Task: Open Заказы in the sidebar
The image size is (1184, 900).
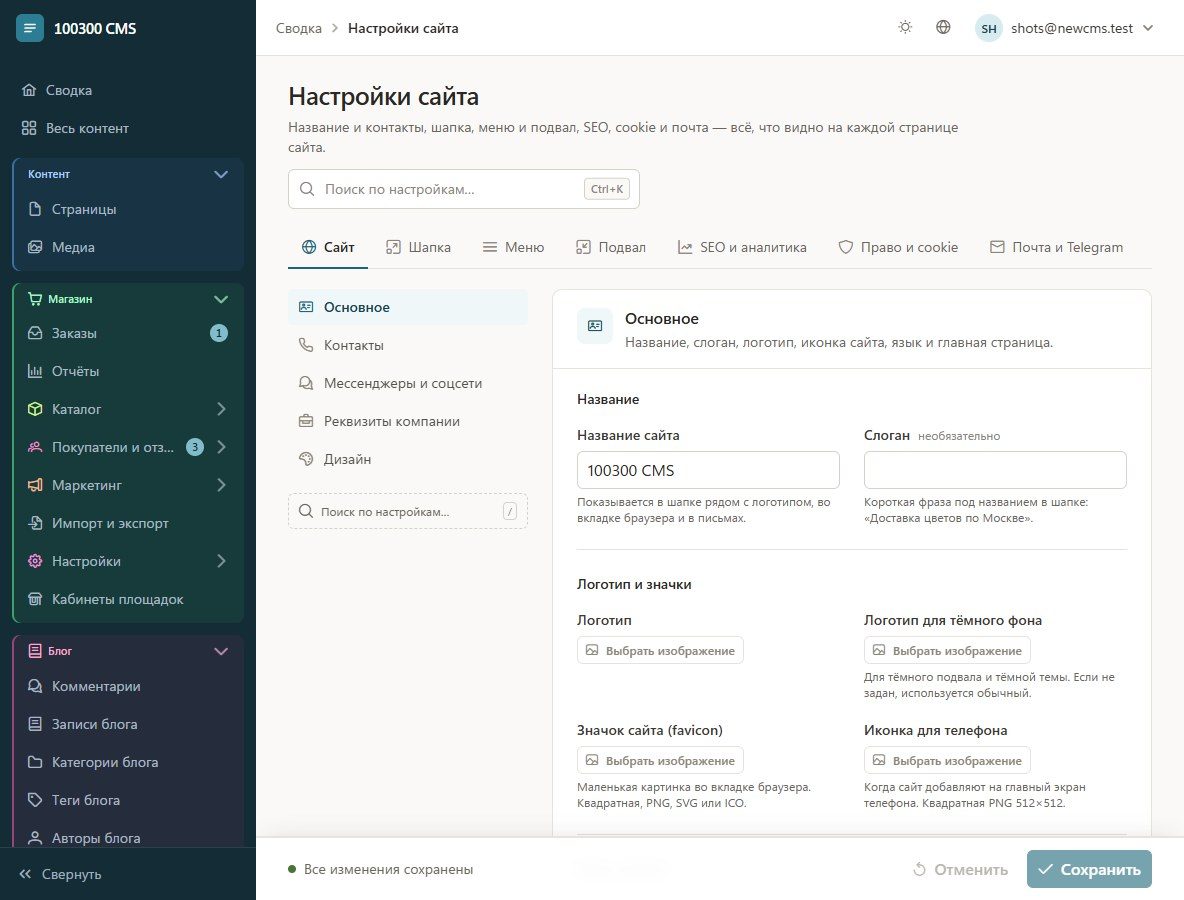Action: tap(128, 333)
